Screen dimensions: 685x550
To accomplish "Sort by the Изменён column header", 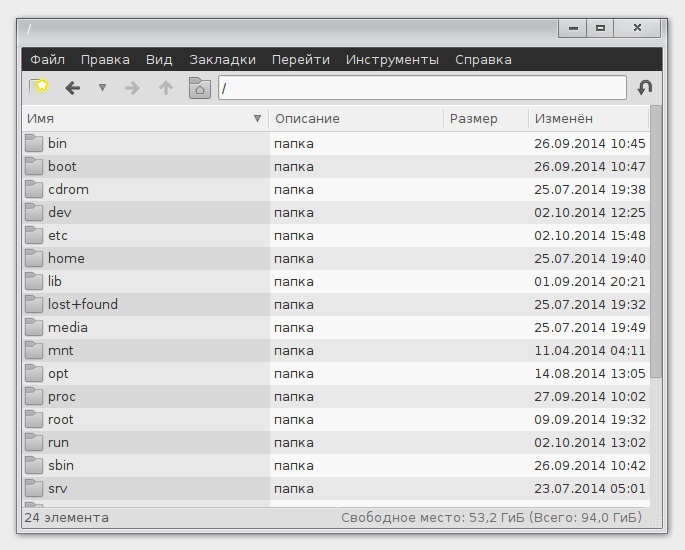I will tap(588, 118).
